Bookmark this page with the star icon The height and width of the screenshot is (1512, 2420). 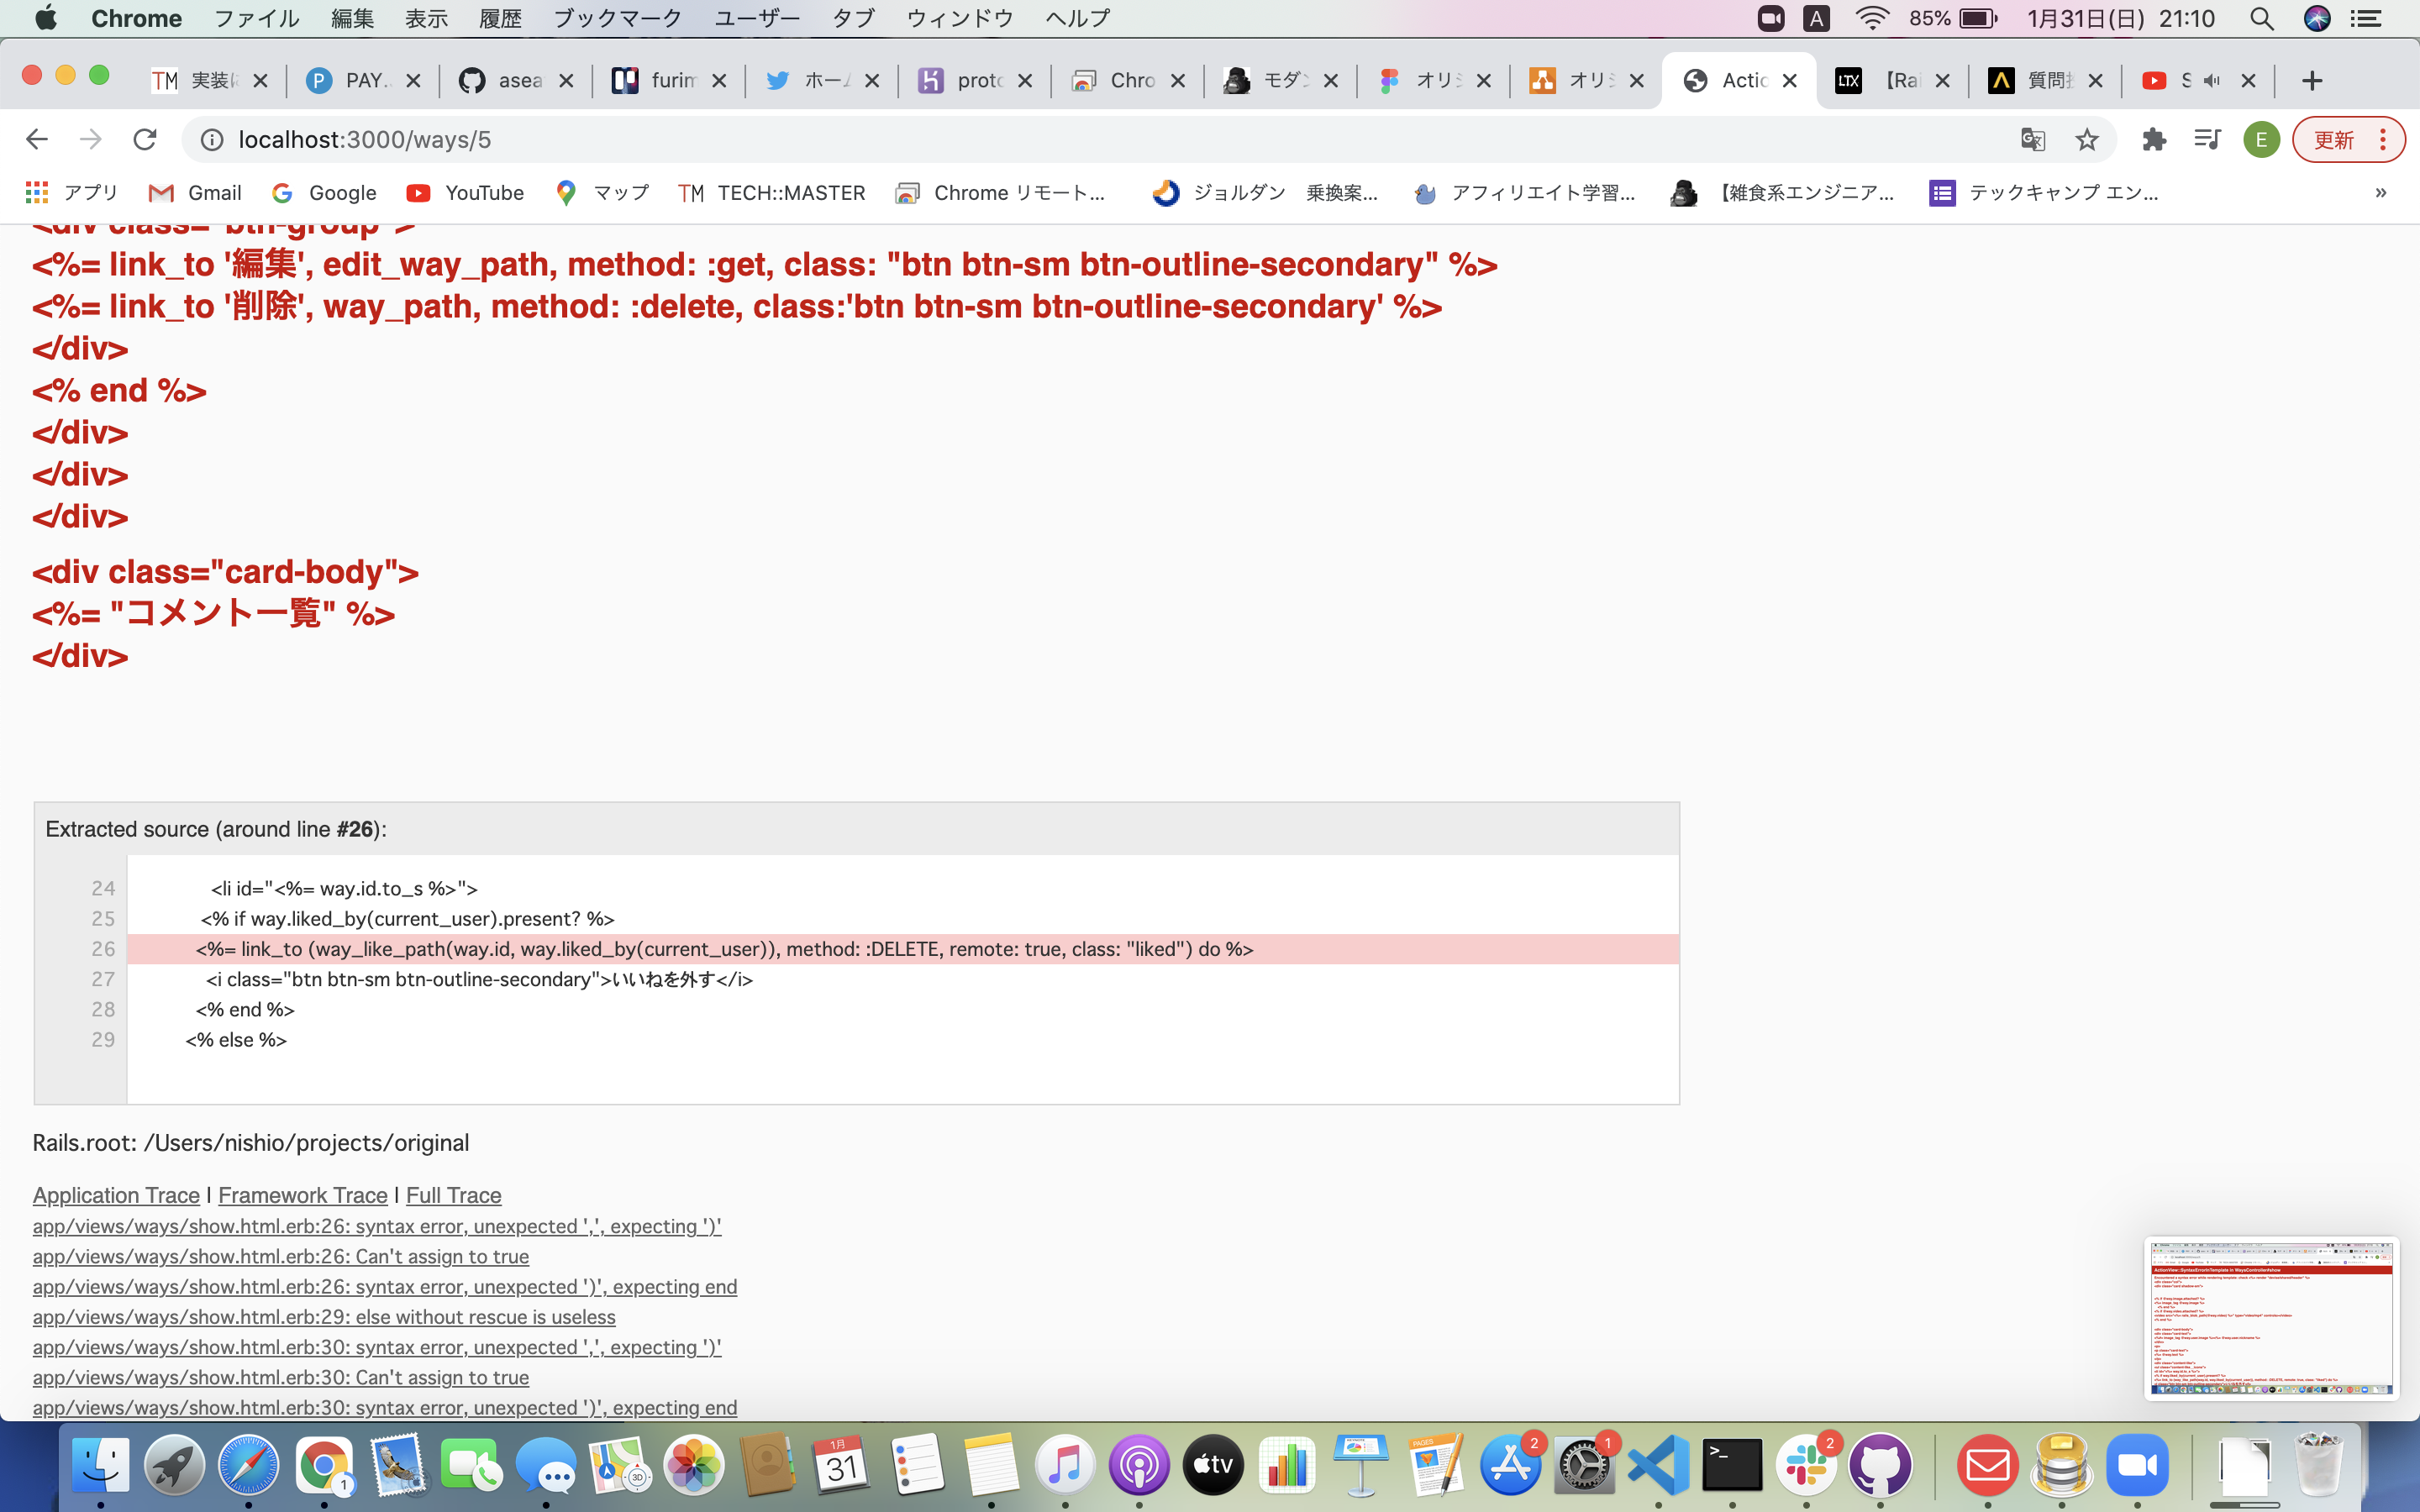[x=2086, y=139]
